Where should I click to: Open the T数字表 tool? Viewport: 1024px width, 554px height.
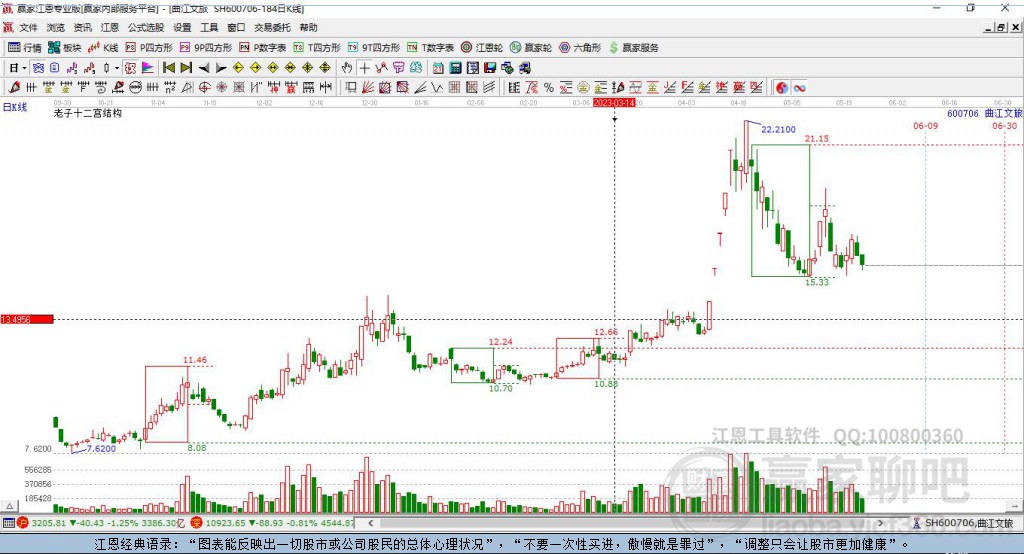(430, 48)
